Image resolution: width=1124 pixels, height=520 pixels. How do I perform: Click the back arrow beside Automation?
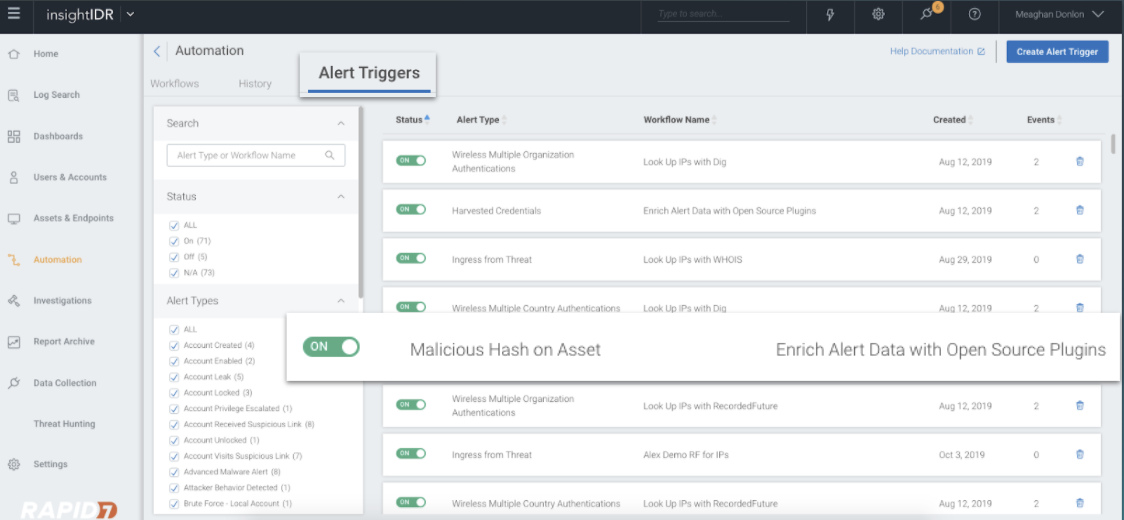pyautogui.click(x=157, y=51)
